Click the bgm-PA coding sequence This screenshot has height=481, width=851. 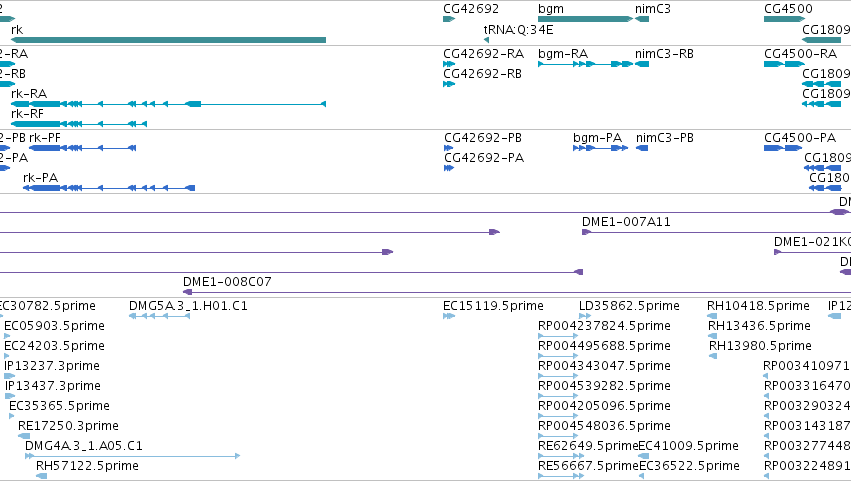coord(601,148)
